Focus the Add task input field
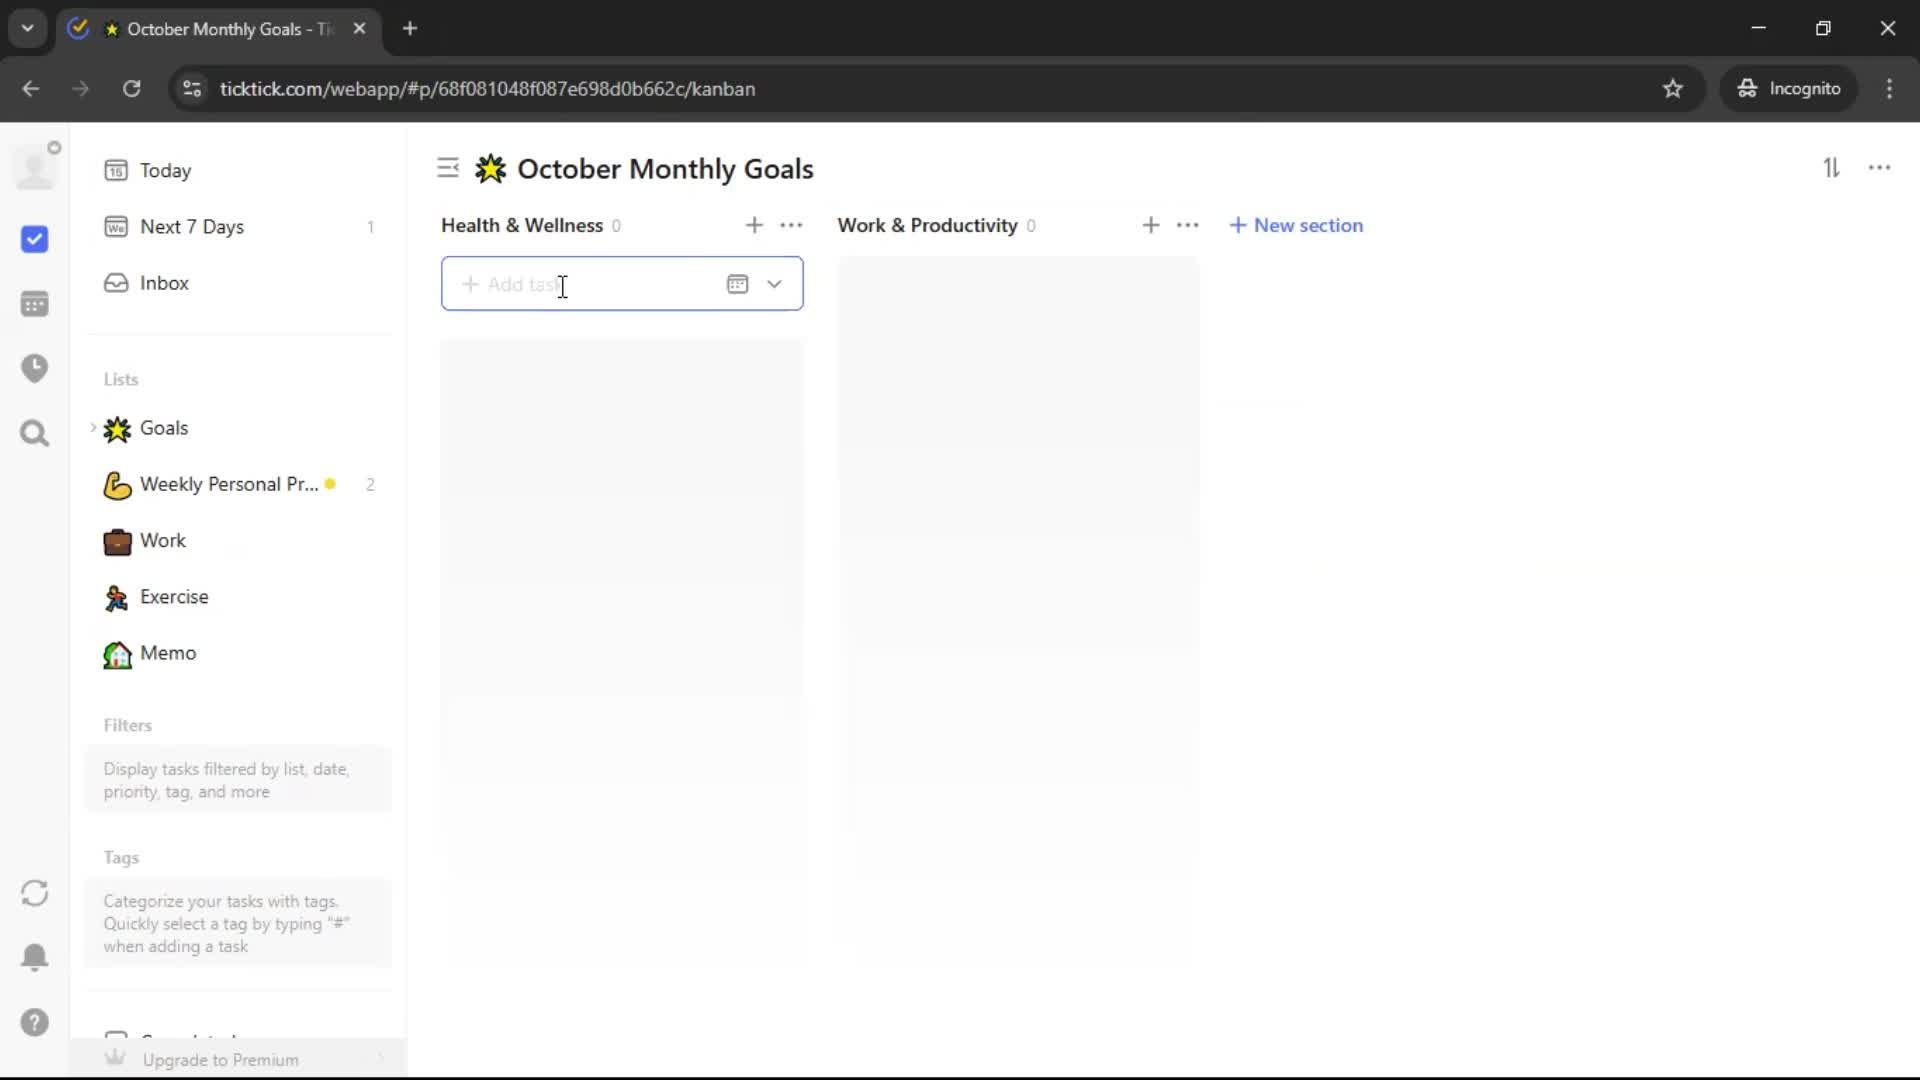Viewport: 1920px width, 1080px height. point(590,284)
